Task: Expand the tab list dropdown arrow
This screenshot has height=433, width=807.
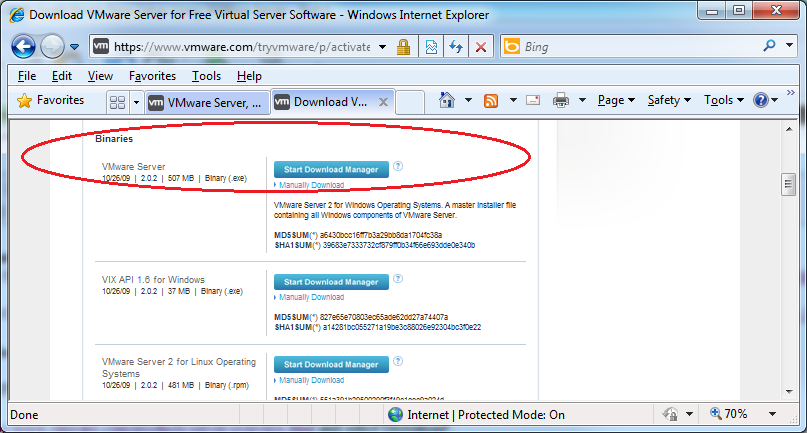Action: [136, 102]
